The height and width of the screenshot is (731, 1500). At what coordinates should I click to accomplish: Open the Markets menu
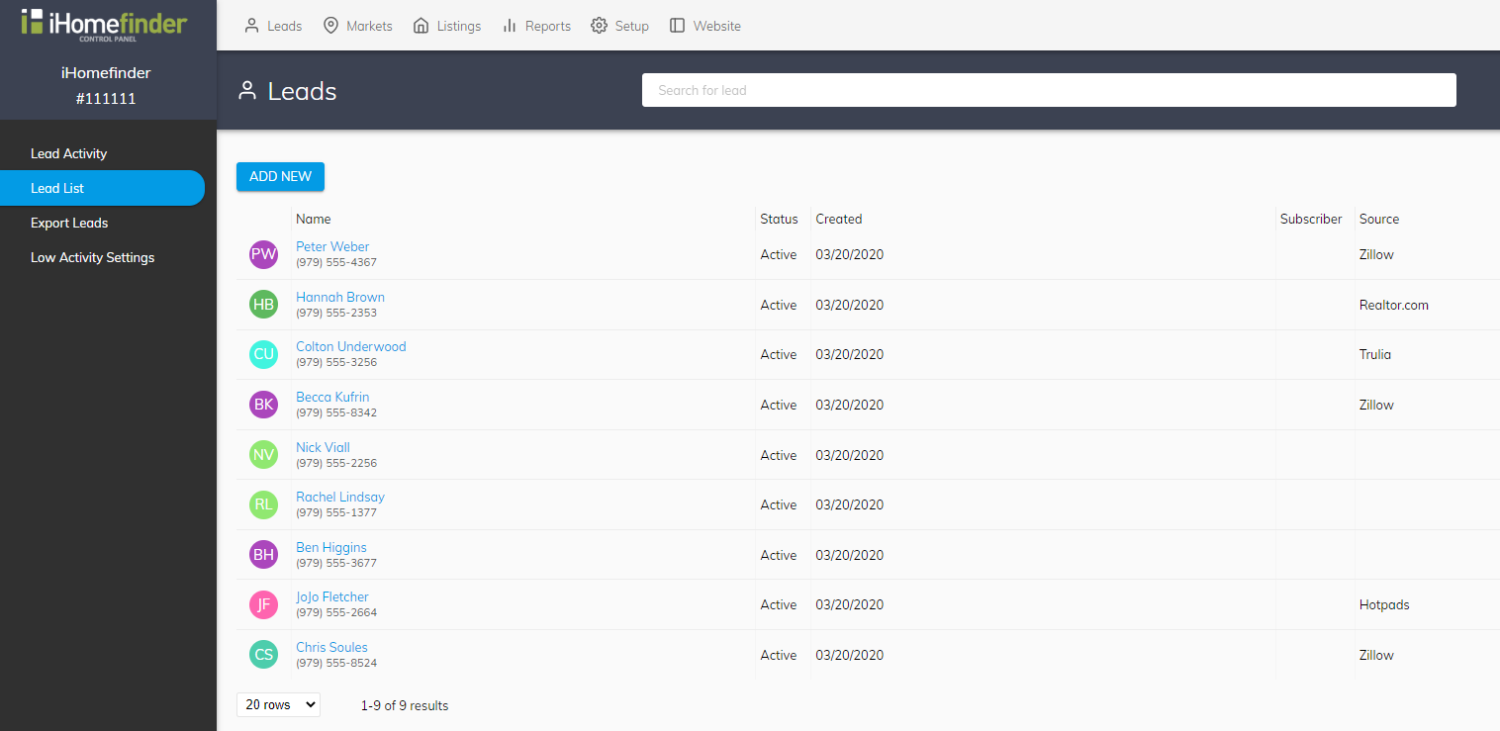(358, 26)
